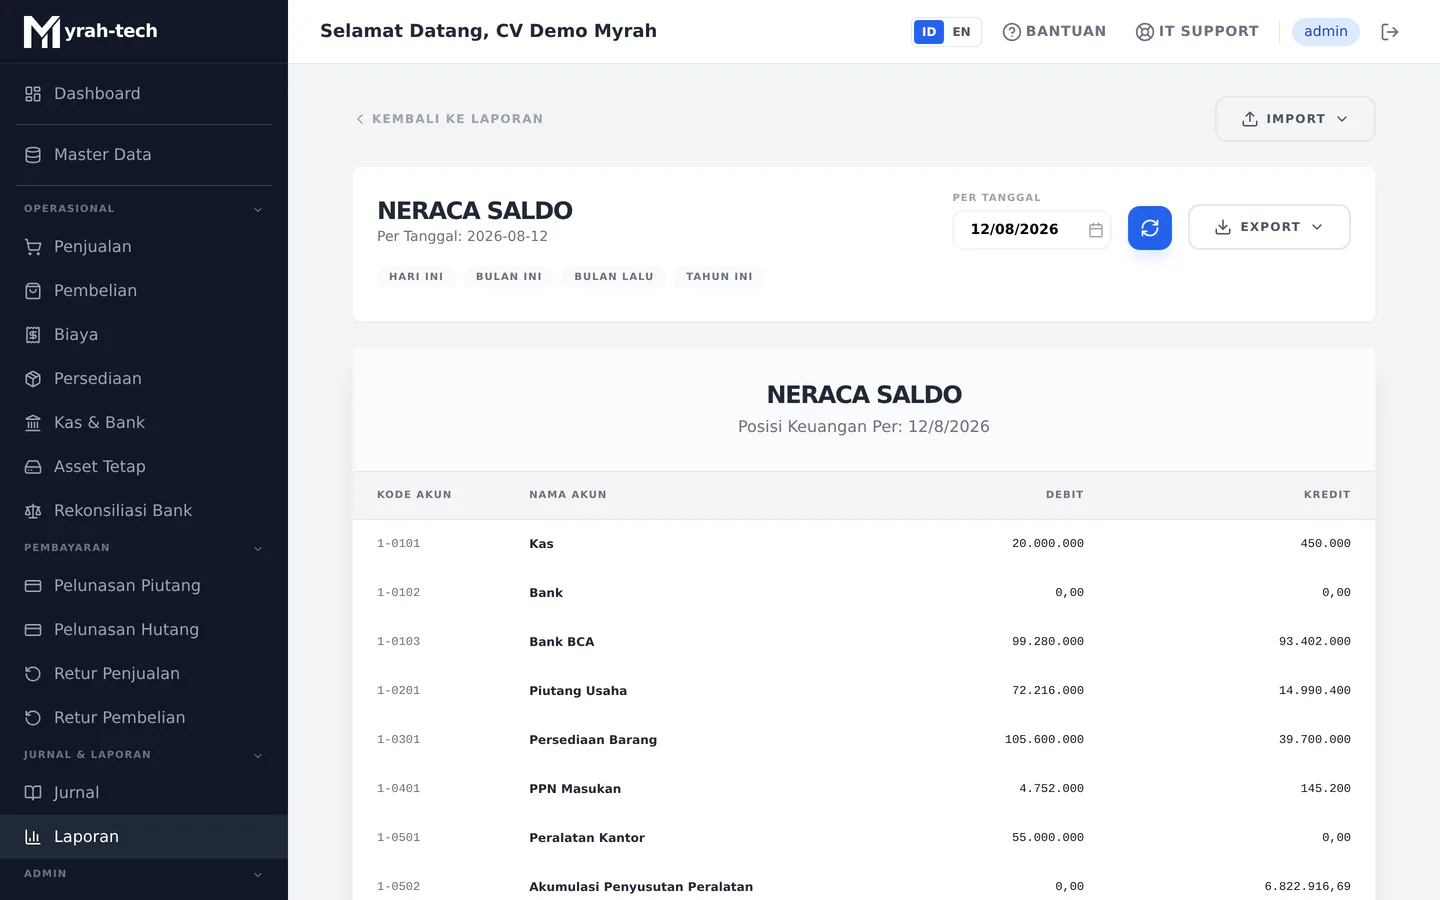Click the Per Tanggal date field
The height and width of the screenshot is (900, 1440).
pyautogui.click(x=1032, y=230)
